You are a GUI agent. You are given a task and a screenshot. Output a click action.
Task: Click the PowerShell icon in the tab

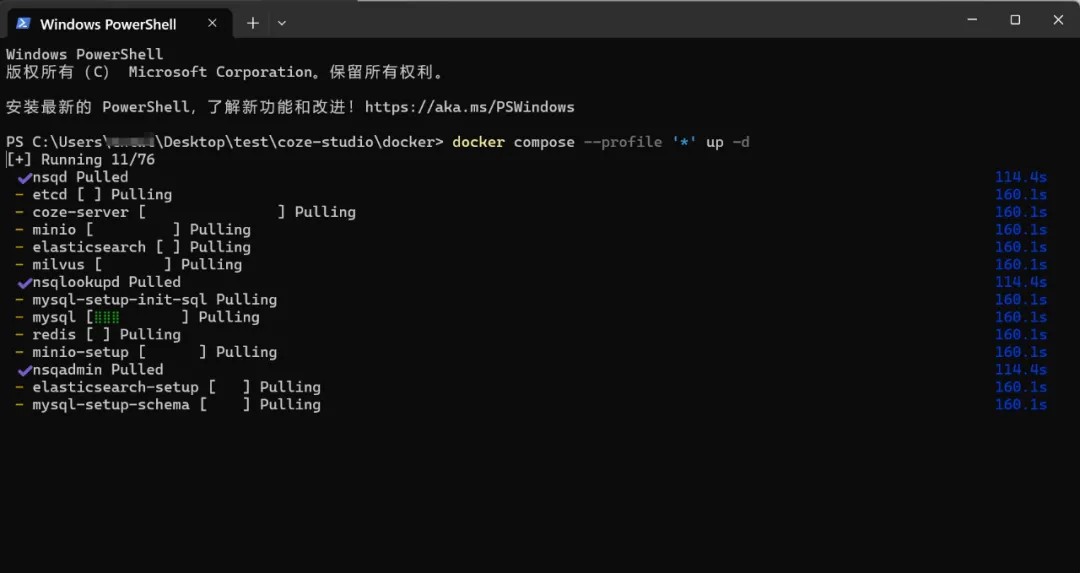pos(23,23)
